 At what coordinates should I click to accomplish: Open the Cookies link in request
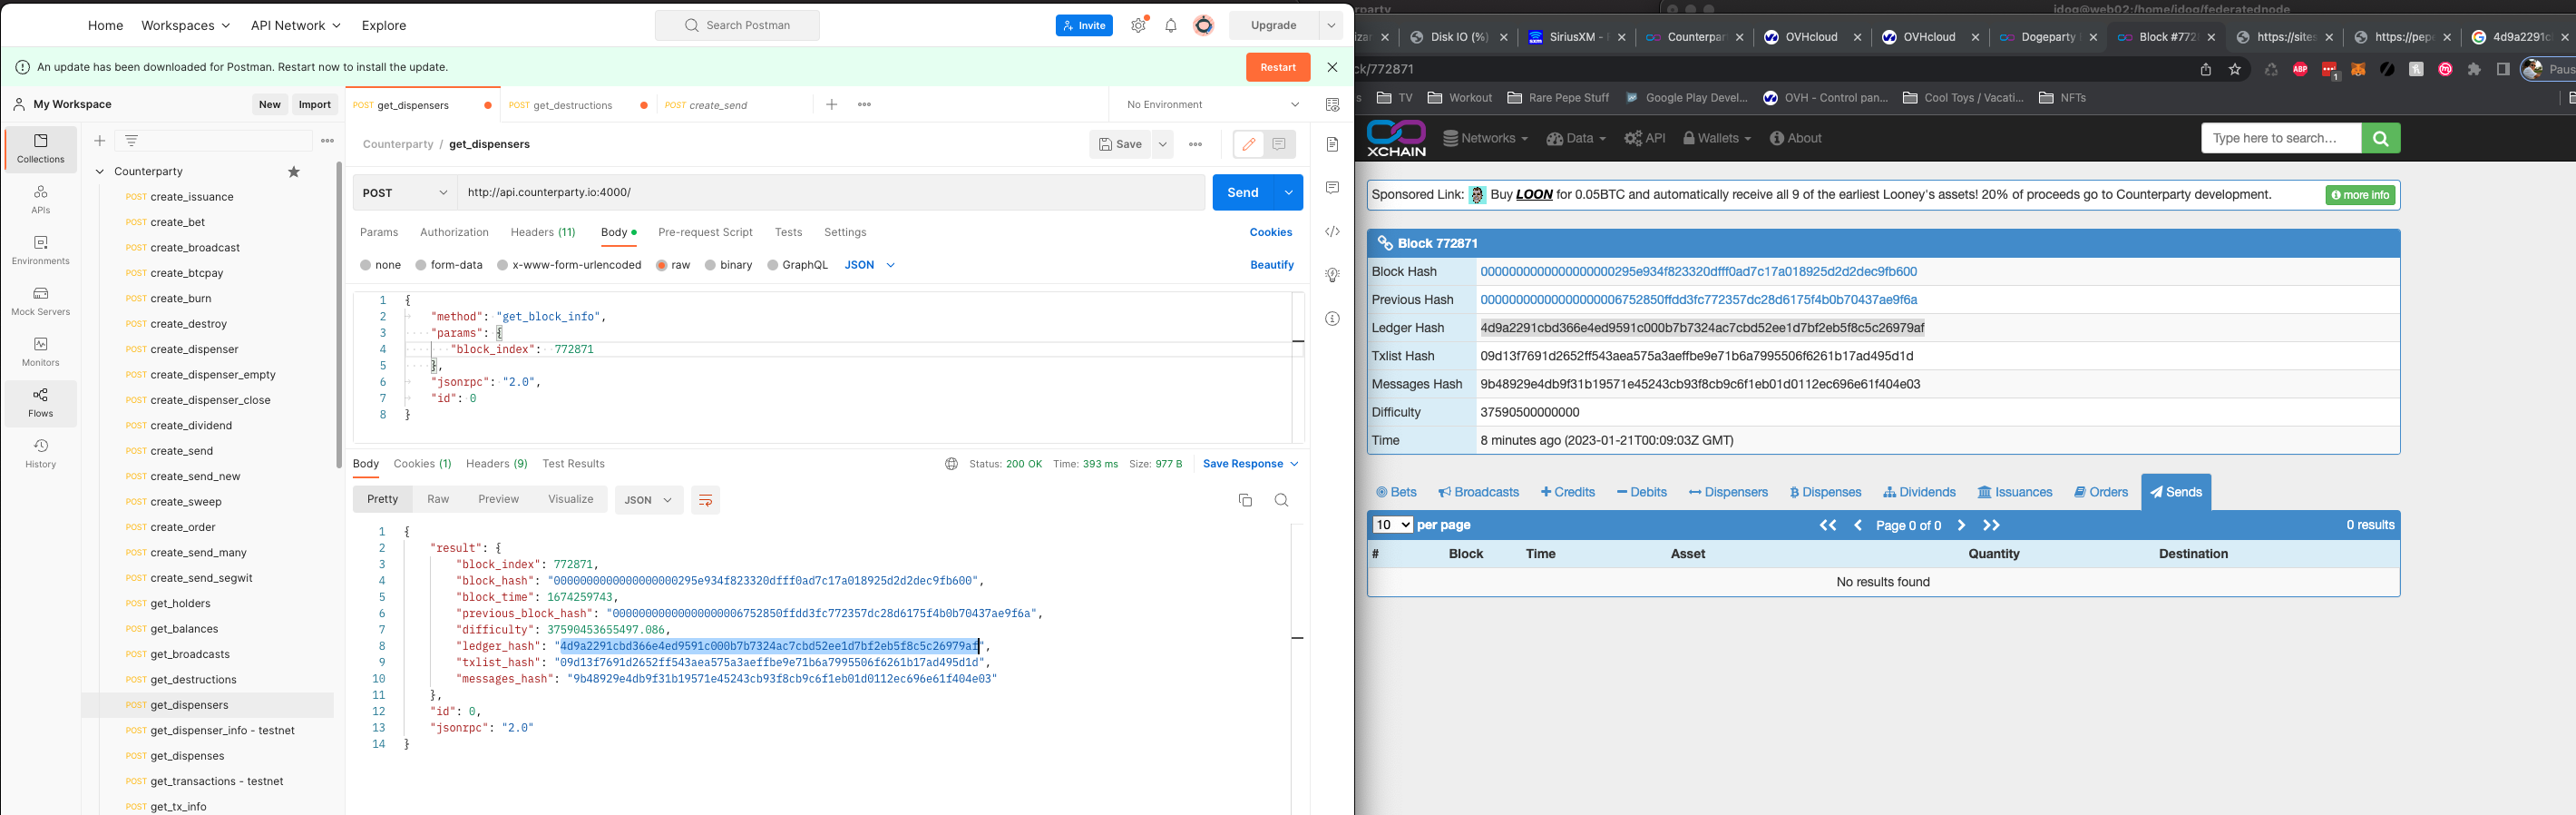coord(1271,233)
